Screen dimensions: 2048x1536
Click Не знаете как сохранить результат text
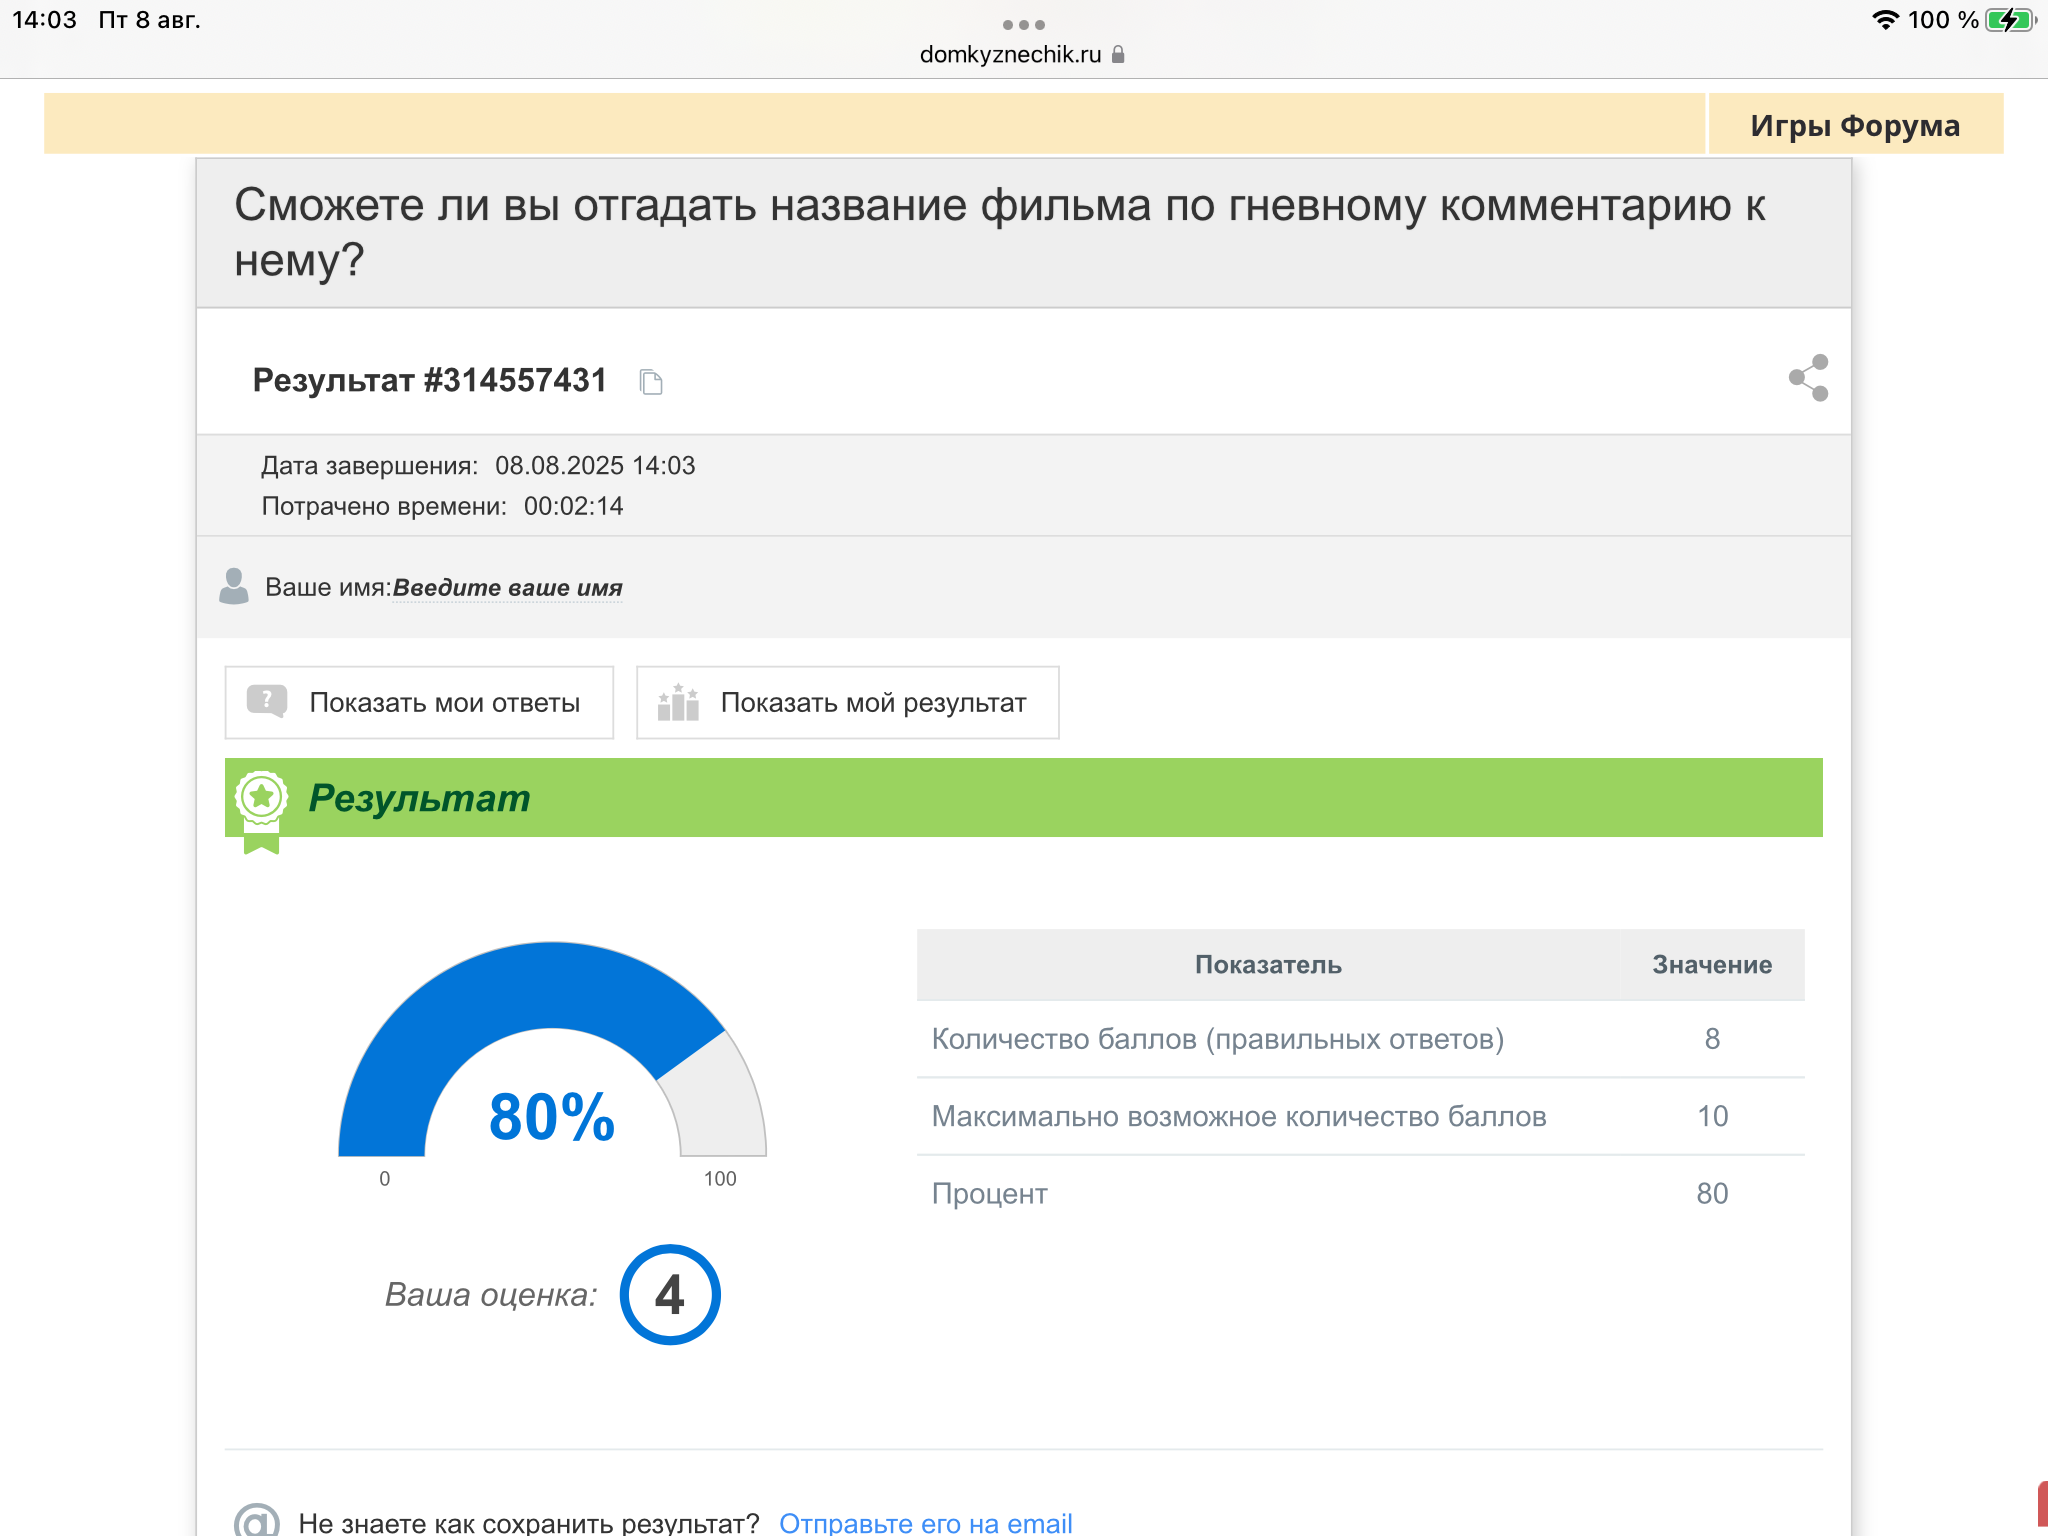[x=529, y=1523]
